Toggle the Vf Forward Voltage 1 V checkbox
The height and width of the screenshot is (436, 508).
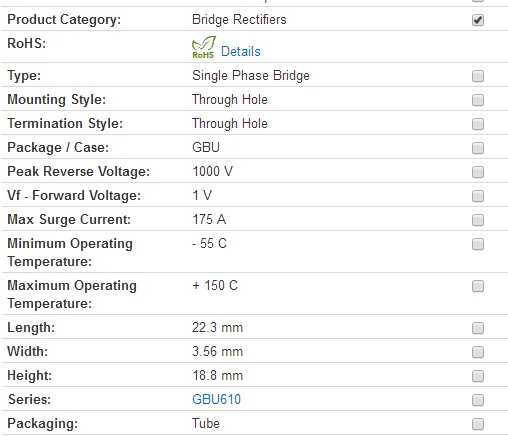click(478, 196)
